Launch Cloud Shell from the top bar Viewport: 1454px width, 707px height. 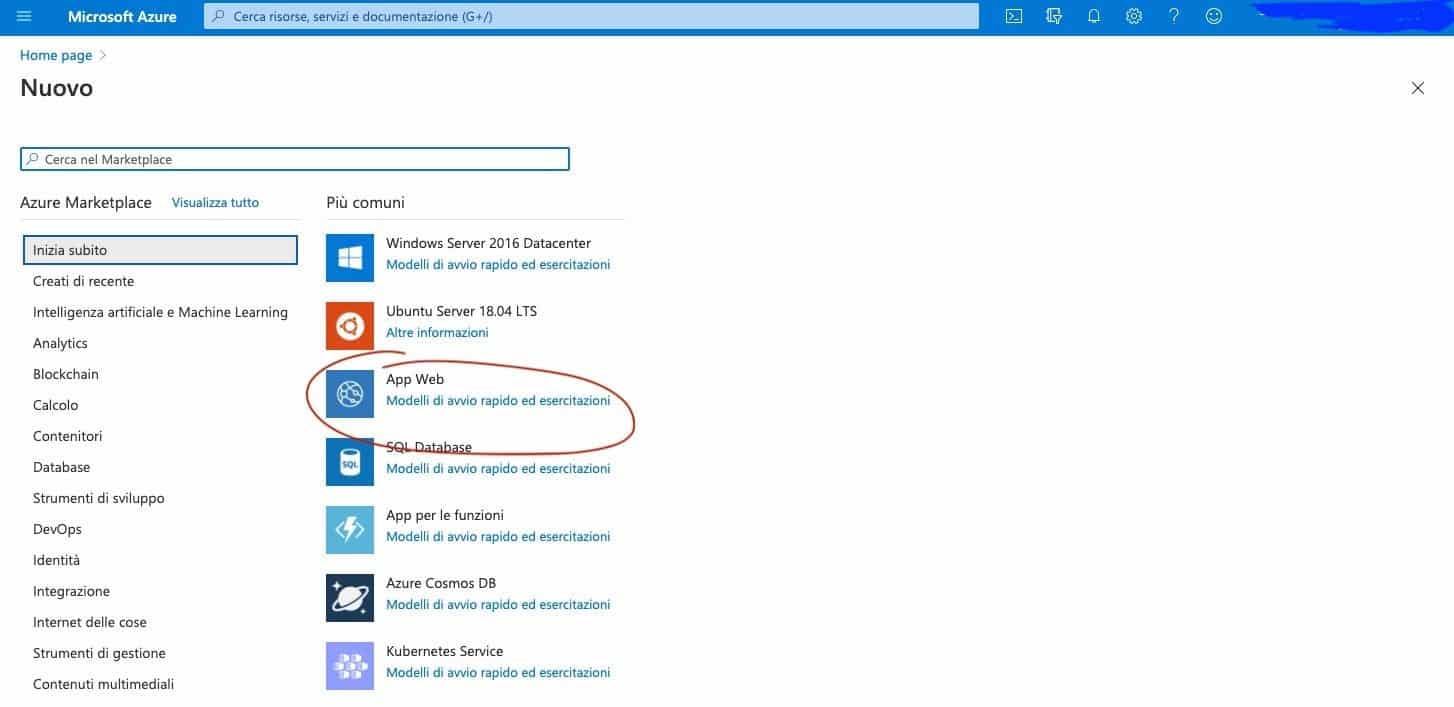point(1014,16)
